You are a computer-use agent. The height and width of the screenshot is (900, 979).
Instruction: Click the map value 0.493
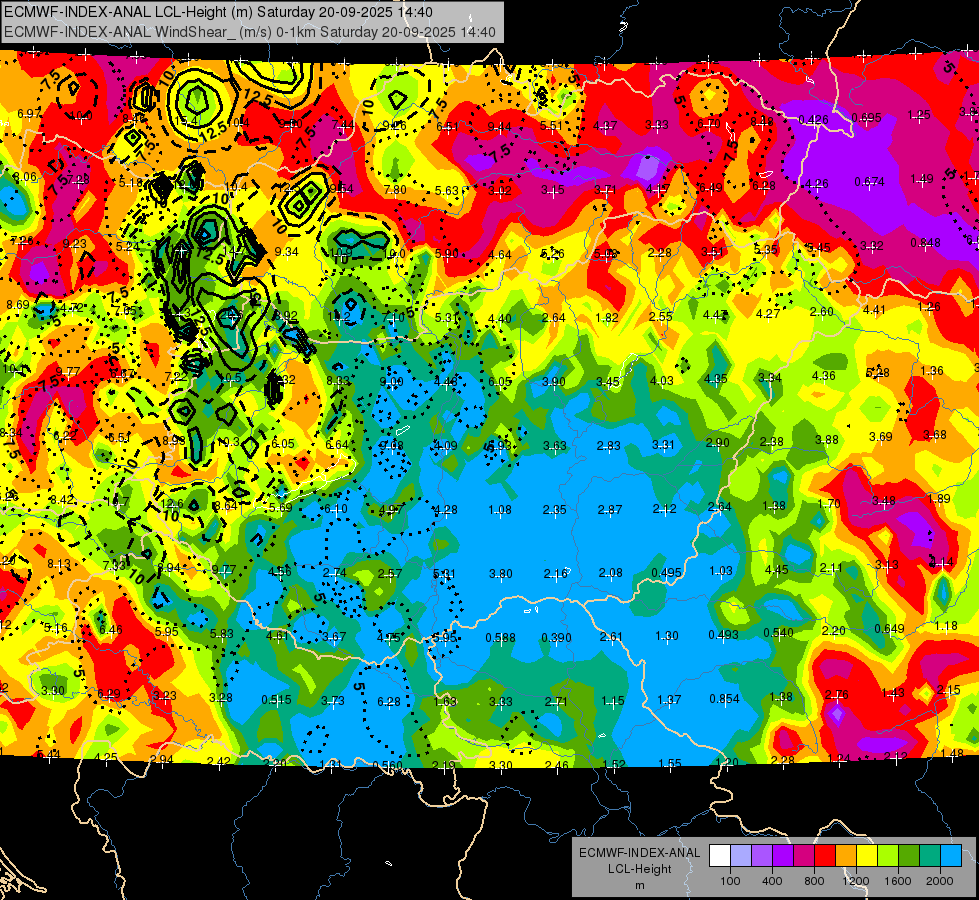(x=723, y=635)
